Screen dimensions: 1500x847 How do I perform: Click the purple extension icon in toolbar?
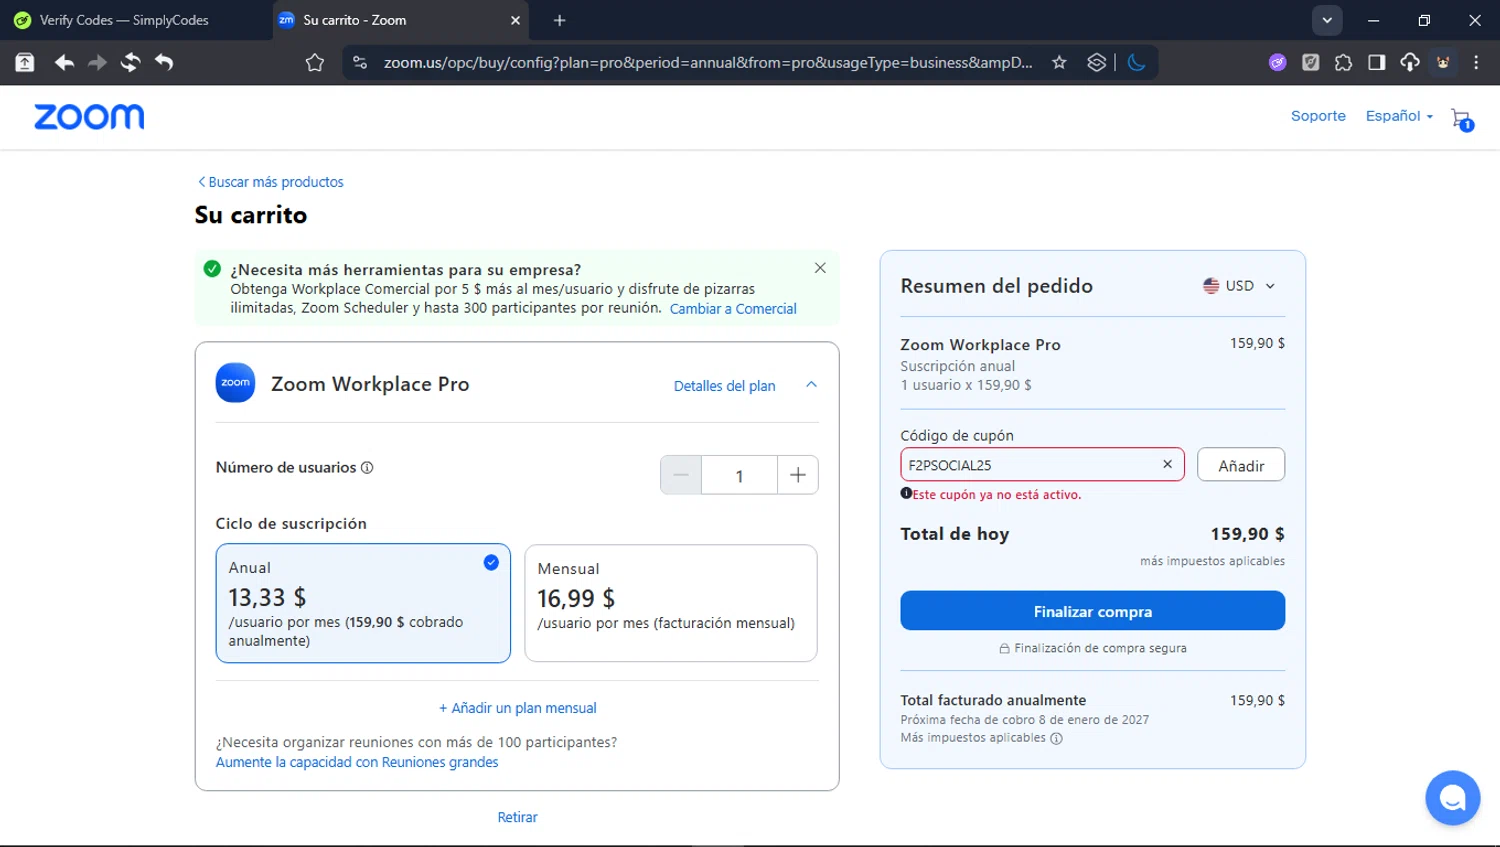[x=1277, y=62]
